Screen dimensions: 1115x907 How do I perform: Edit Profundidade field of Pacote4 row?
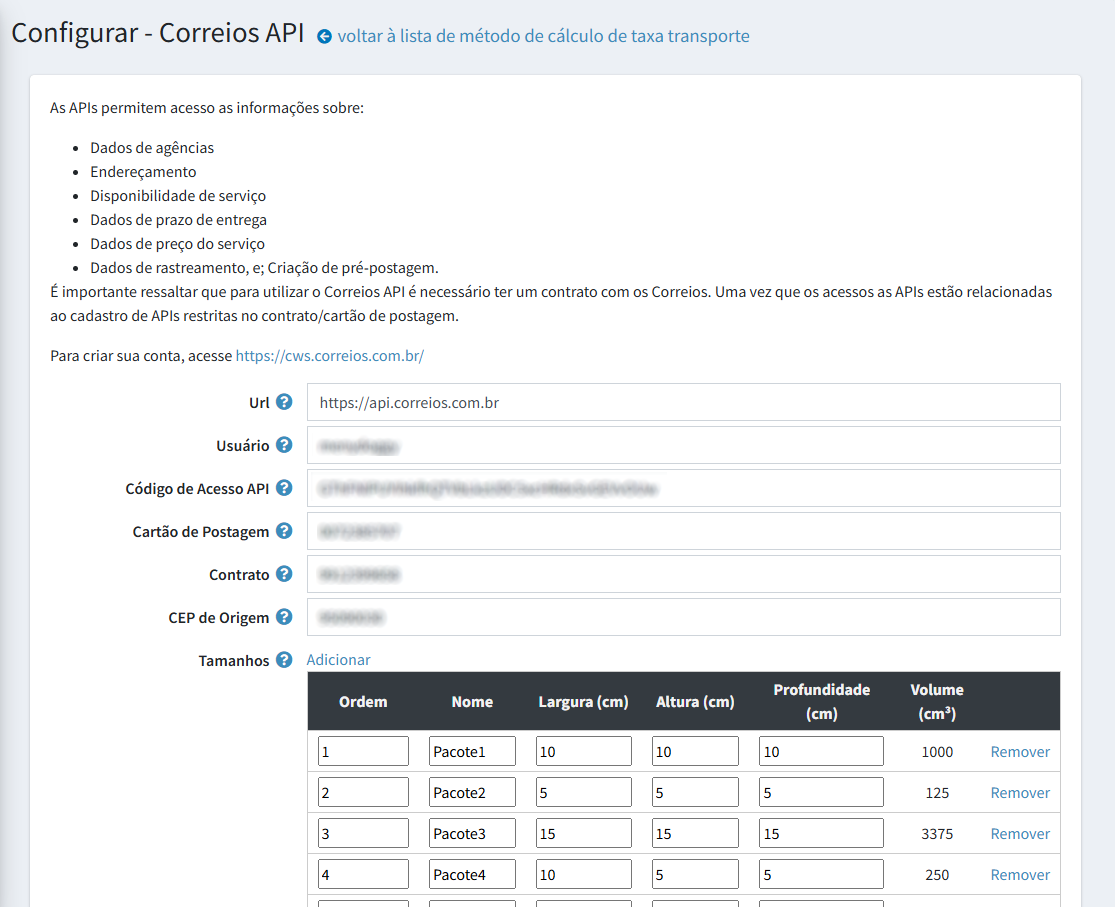pos(821,874)
